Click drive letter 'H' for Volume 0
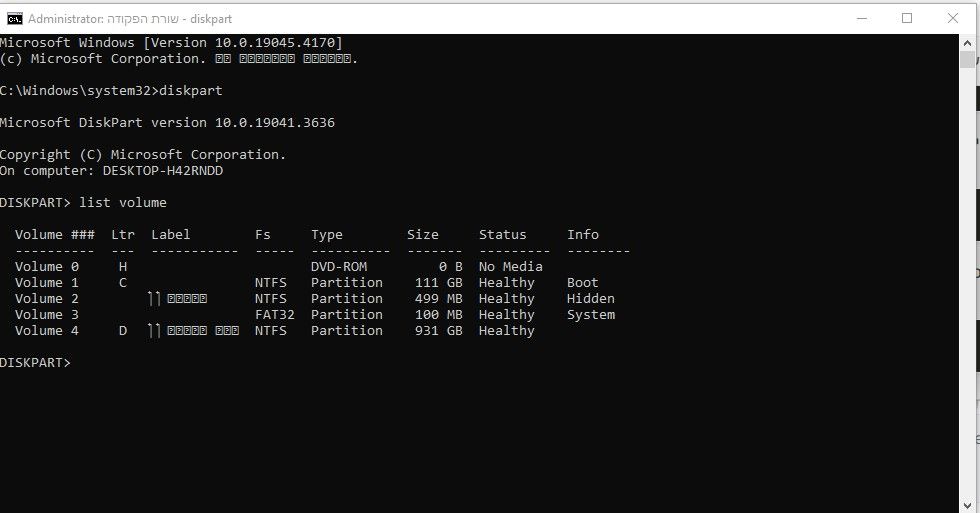The image size is (980, 513). (x=123, y=267)
